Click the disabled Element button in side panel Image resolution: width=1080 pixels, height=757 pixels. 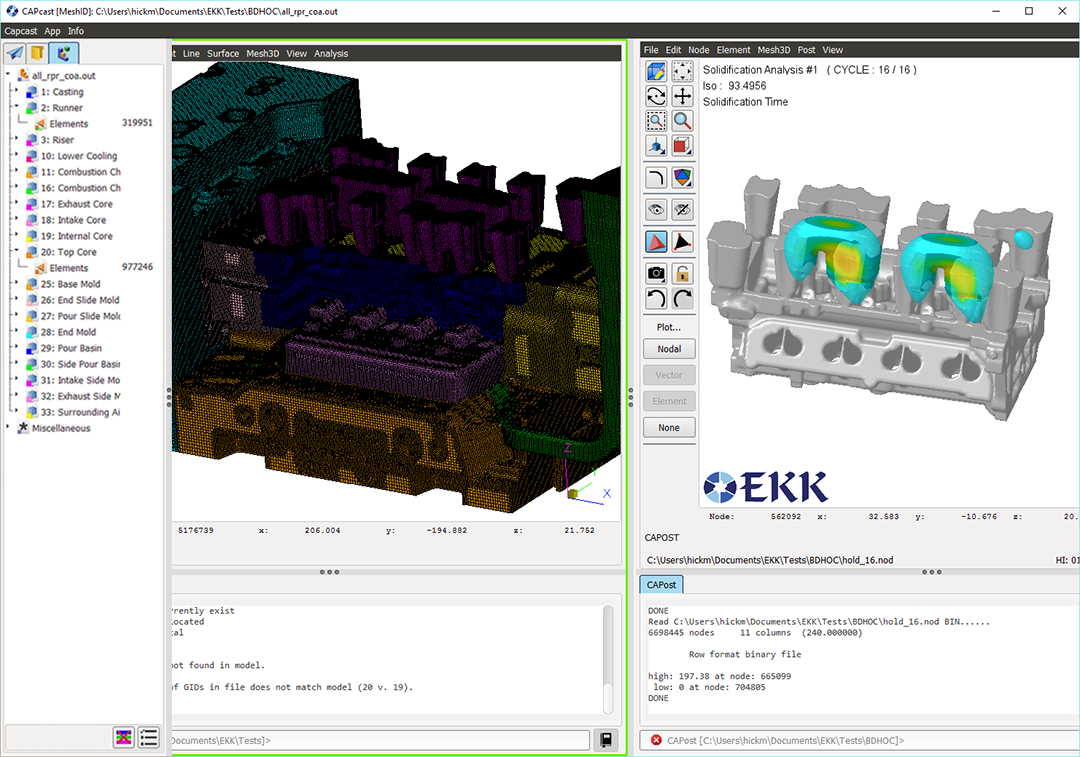(x=669, y=402)
